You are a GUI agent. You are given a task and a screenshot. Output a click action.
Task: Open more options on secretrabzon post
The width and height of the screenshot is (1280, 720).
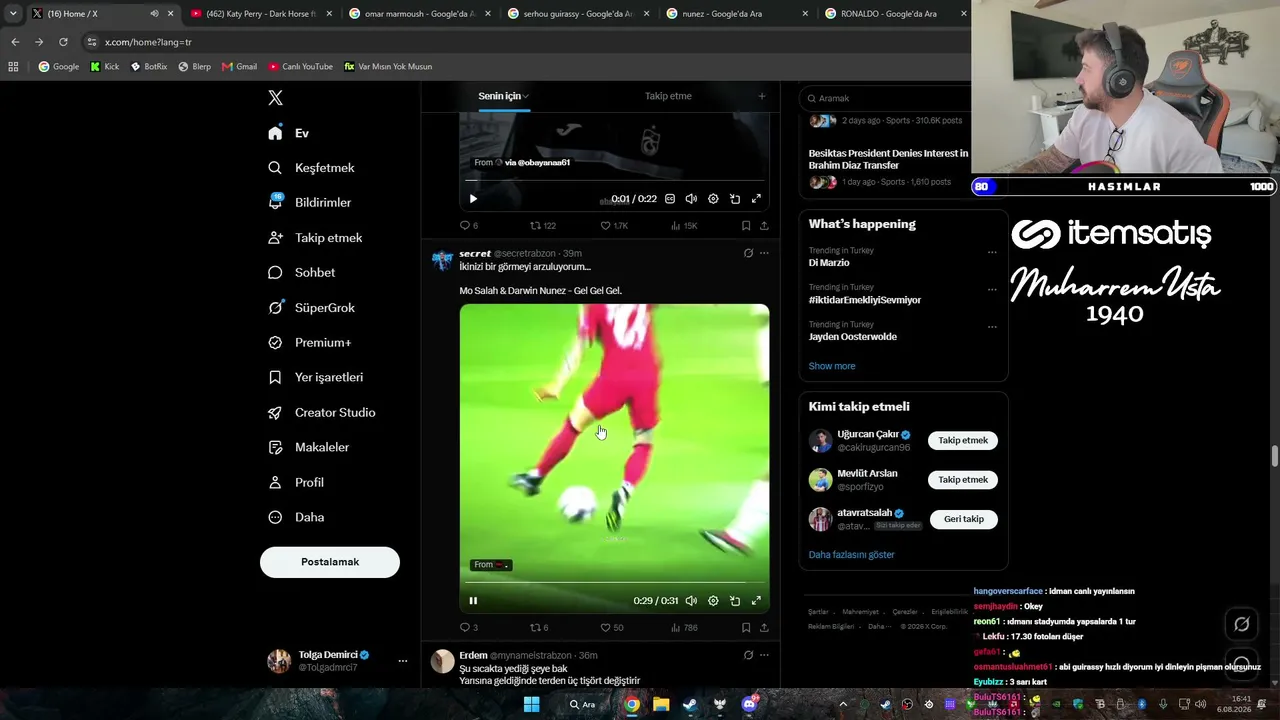[764, 253]
